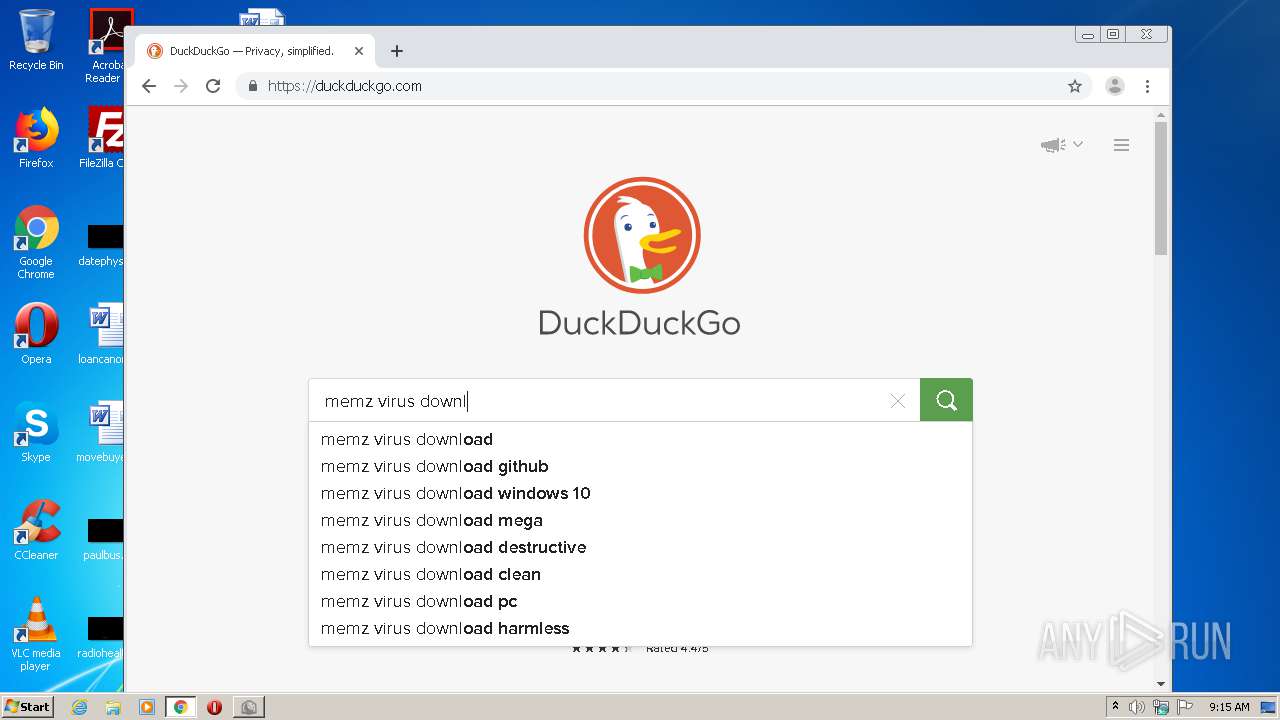Show hidden system tray icons
Viewport: 1280px width, 720px height.
[x=1115, y=707]
